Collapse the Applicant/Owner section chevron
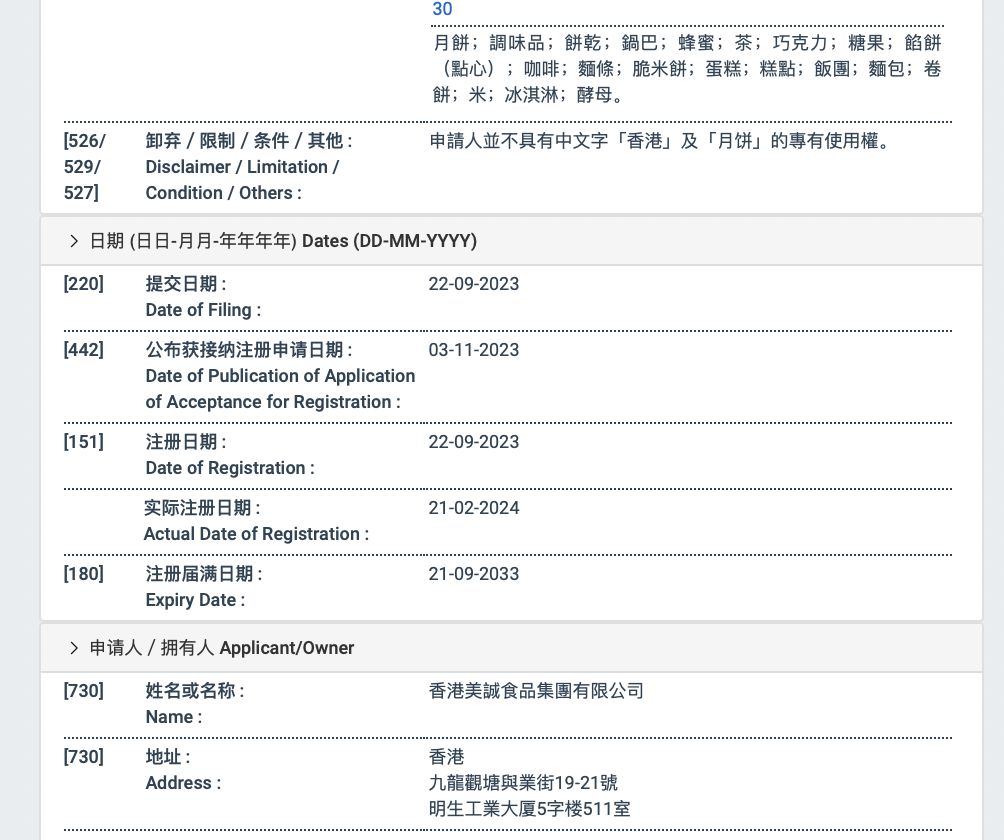Viewport: 1004px width, 840px height. (74, 648)
